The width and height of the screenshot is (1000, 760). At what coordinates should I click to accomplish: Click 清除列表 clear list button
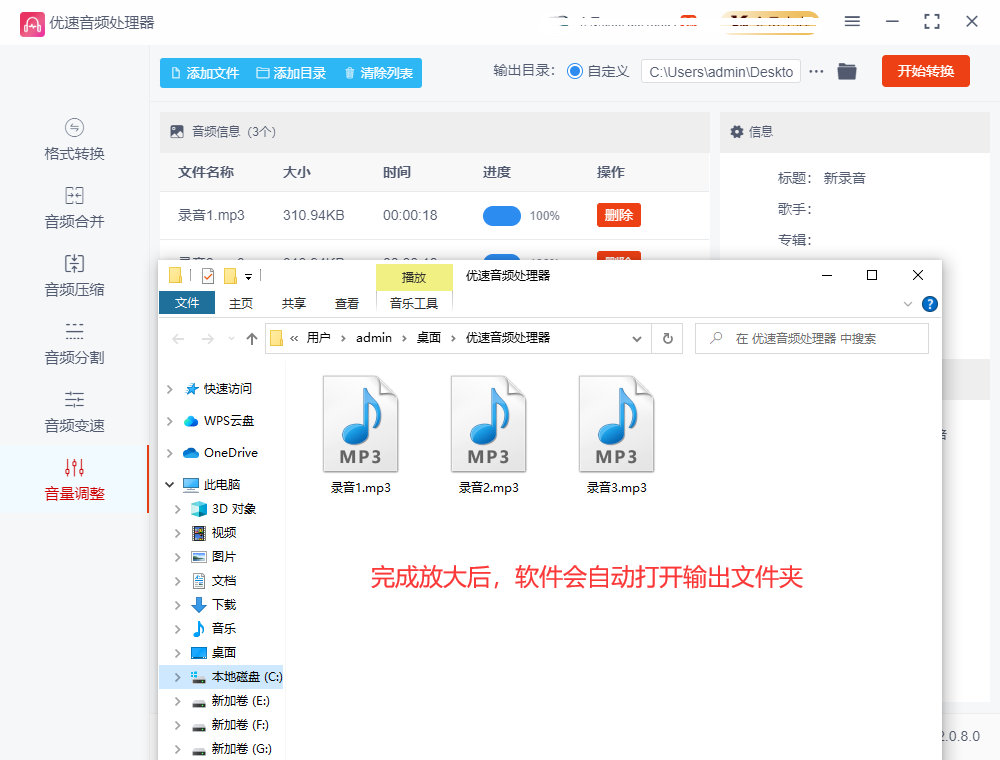[379, 73]
